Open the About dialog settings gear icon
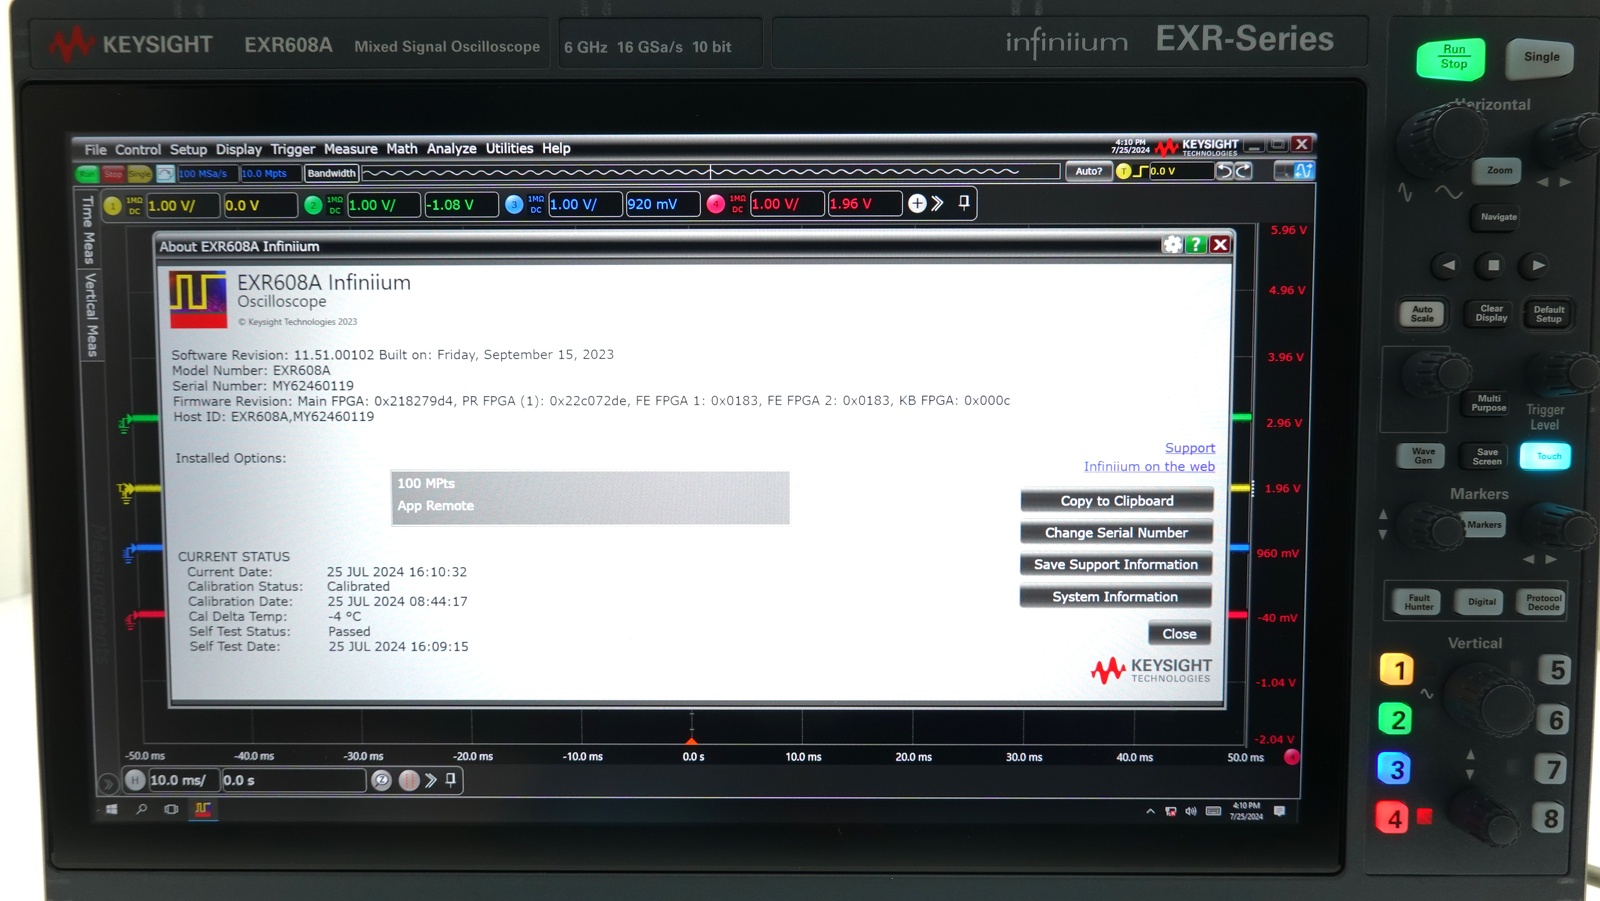 point(1172,244)
